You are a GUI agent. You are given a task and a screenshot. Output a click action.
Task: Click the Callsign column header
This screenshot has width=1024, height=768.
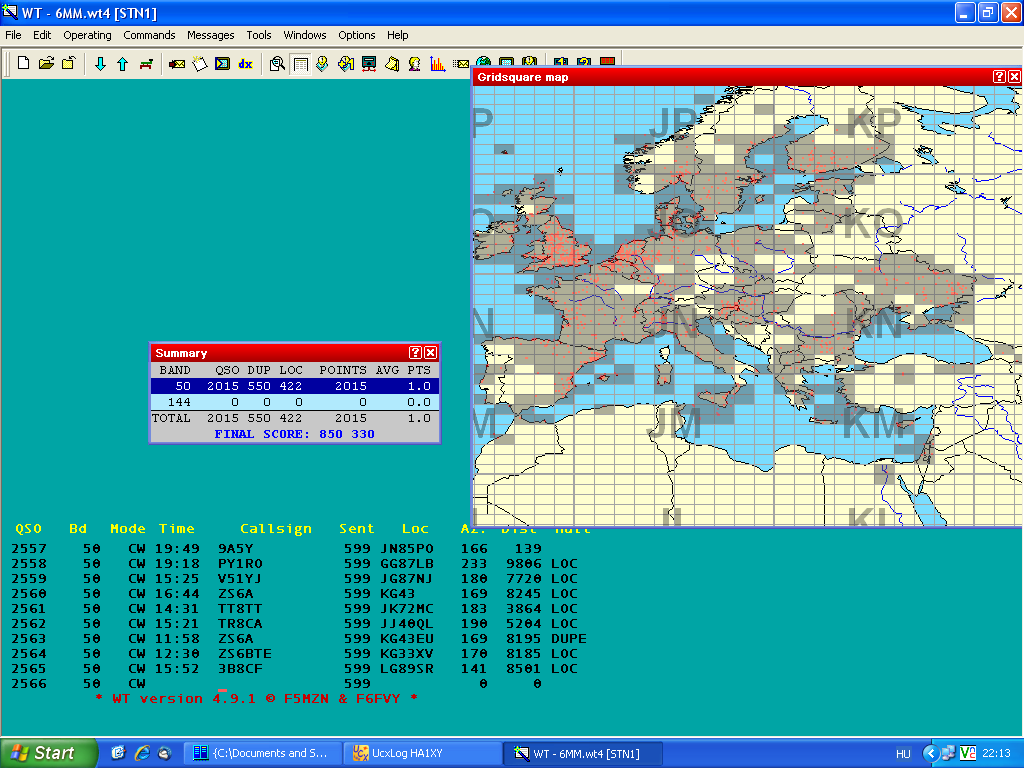[276, 529]
